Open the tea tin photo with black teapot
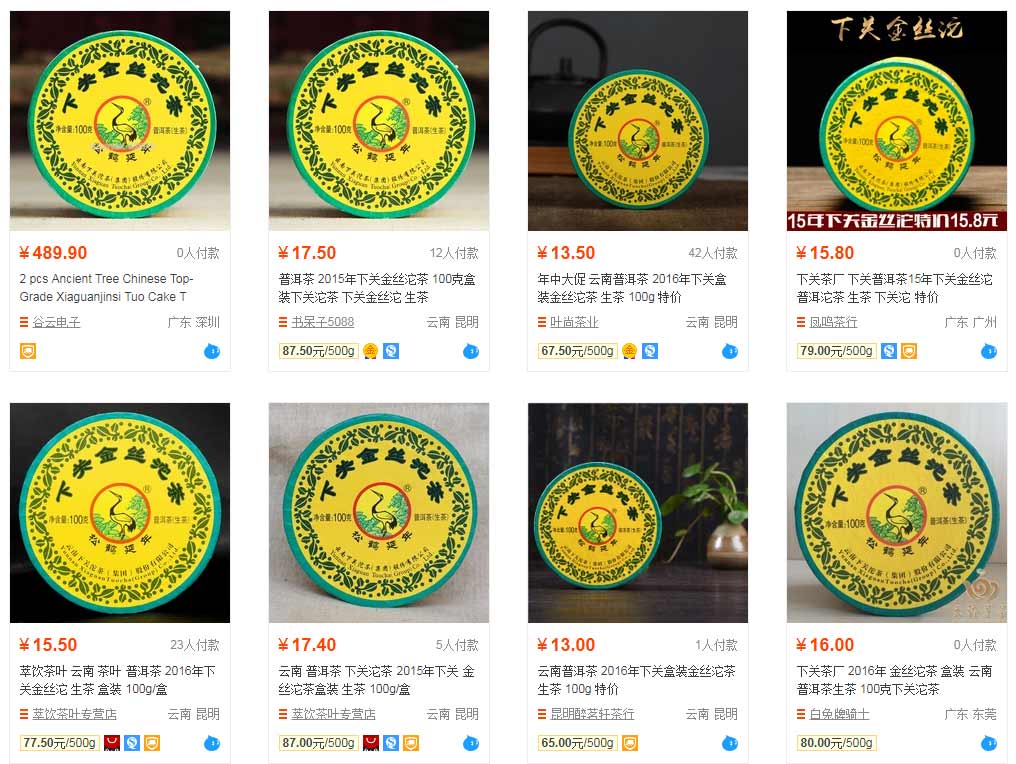Screen dimensions: 1016x764 (x=638, y=121)
